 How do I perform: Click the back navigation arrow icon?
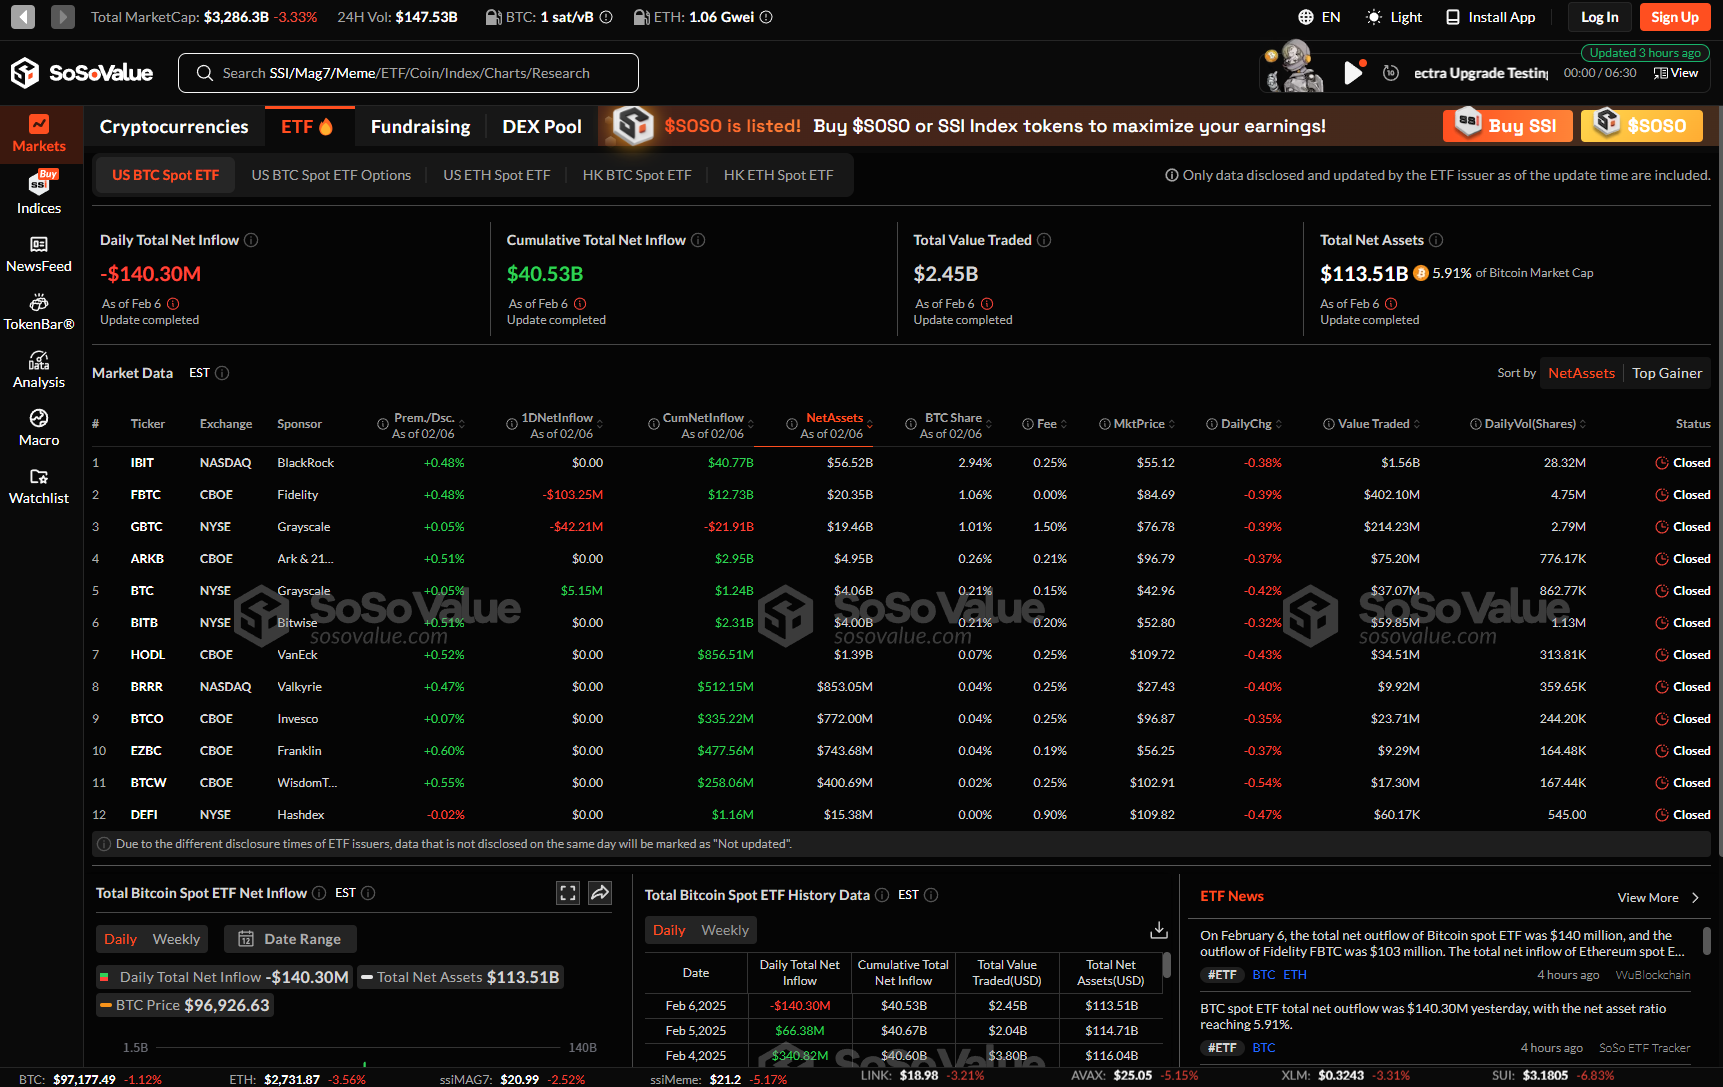23,17
